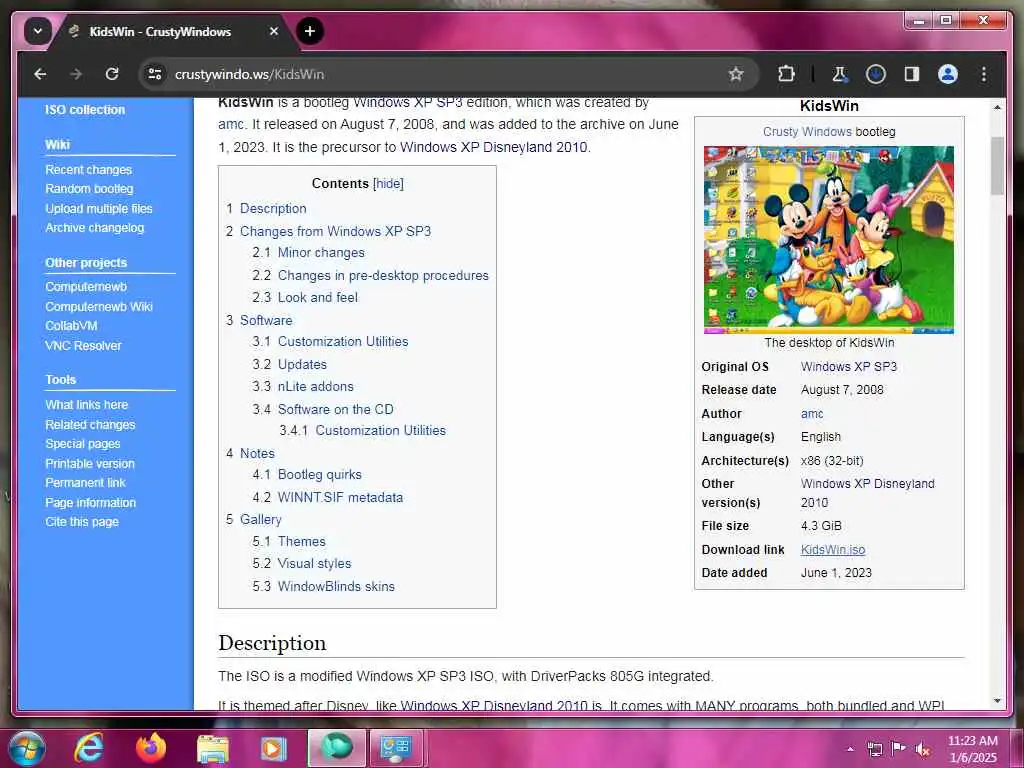Jump to the Notes section
This screenshot has height=768, width=1024.
pyautogui.click(x=257, y=453)
